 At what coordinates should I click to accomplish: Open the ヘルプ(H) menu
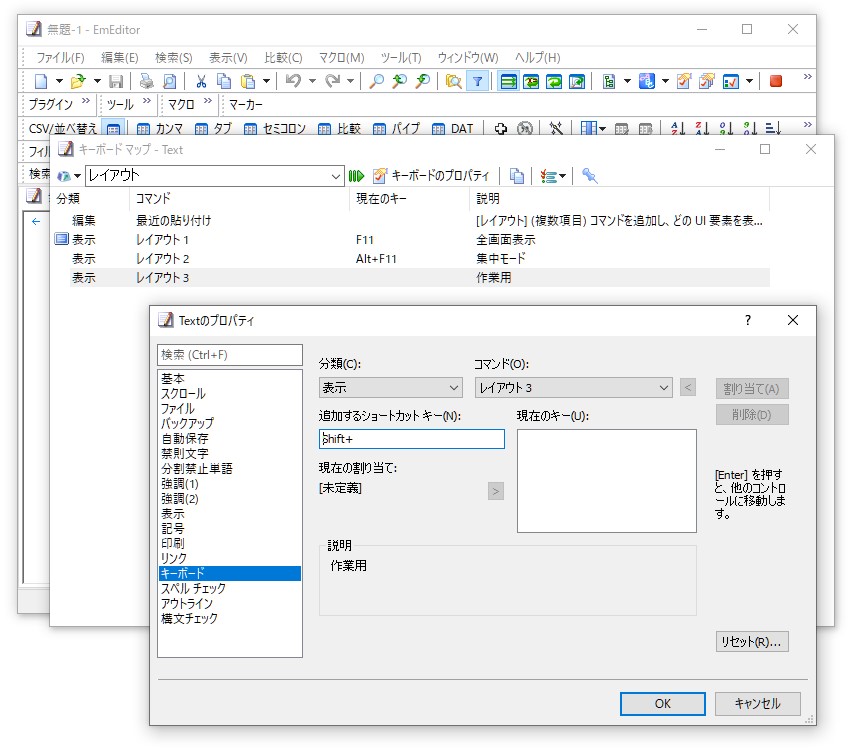pyautogui.click(x=537, y=58)
